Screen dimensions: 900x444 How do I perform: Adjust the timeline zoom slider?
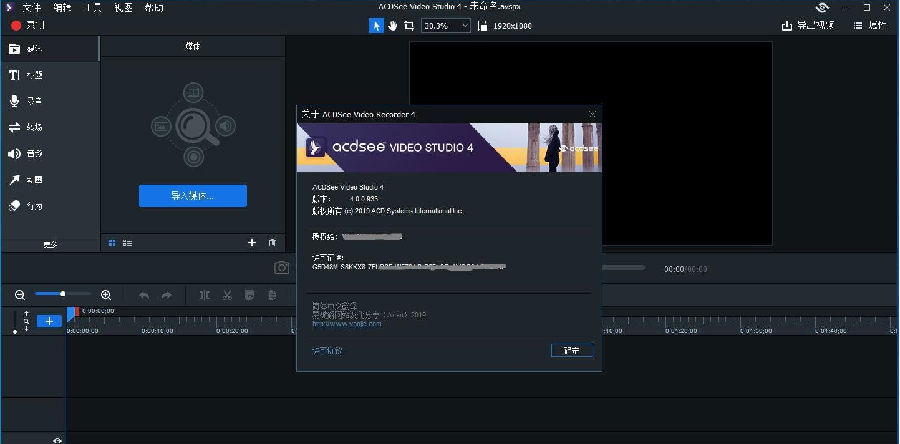[63, 294]
